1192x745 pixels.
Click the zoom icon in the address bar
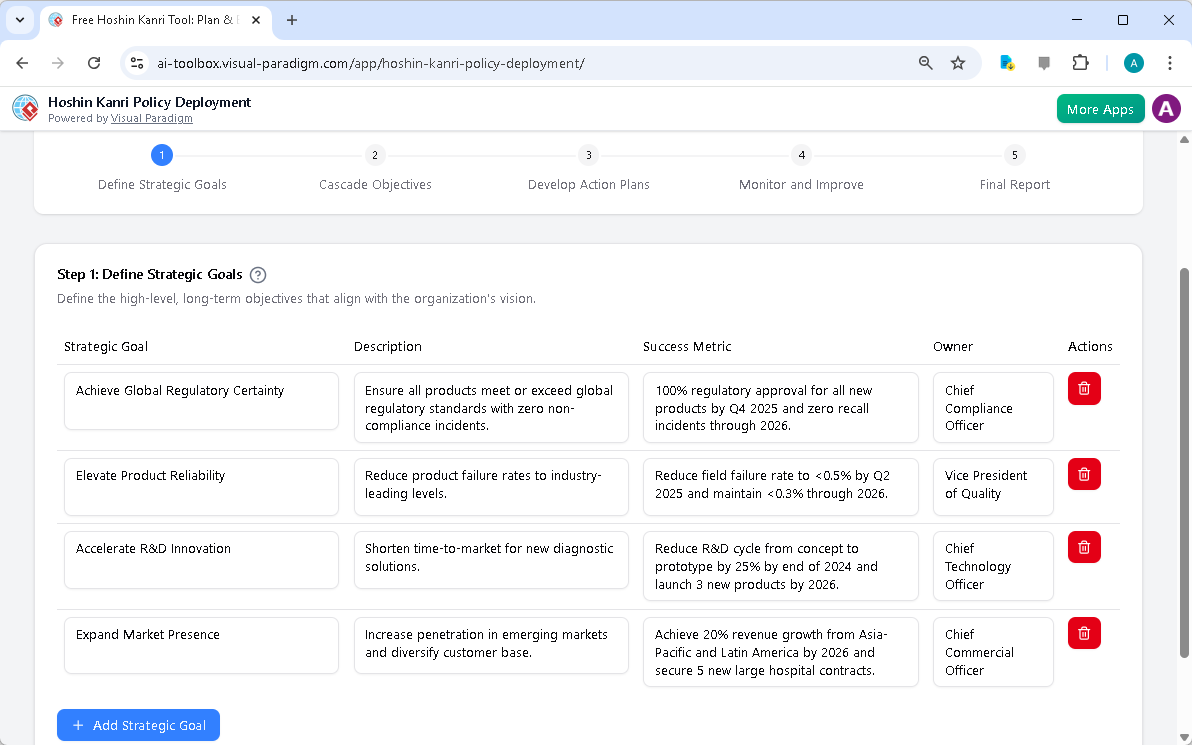pos(925,62)
